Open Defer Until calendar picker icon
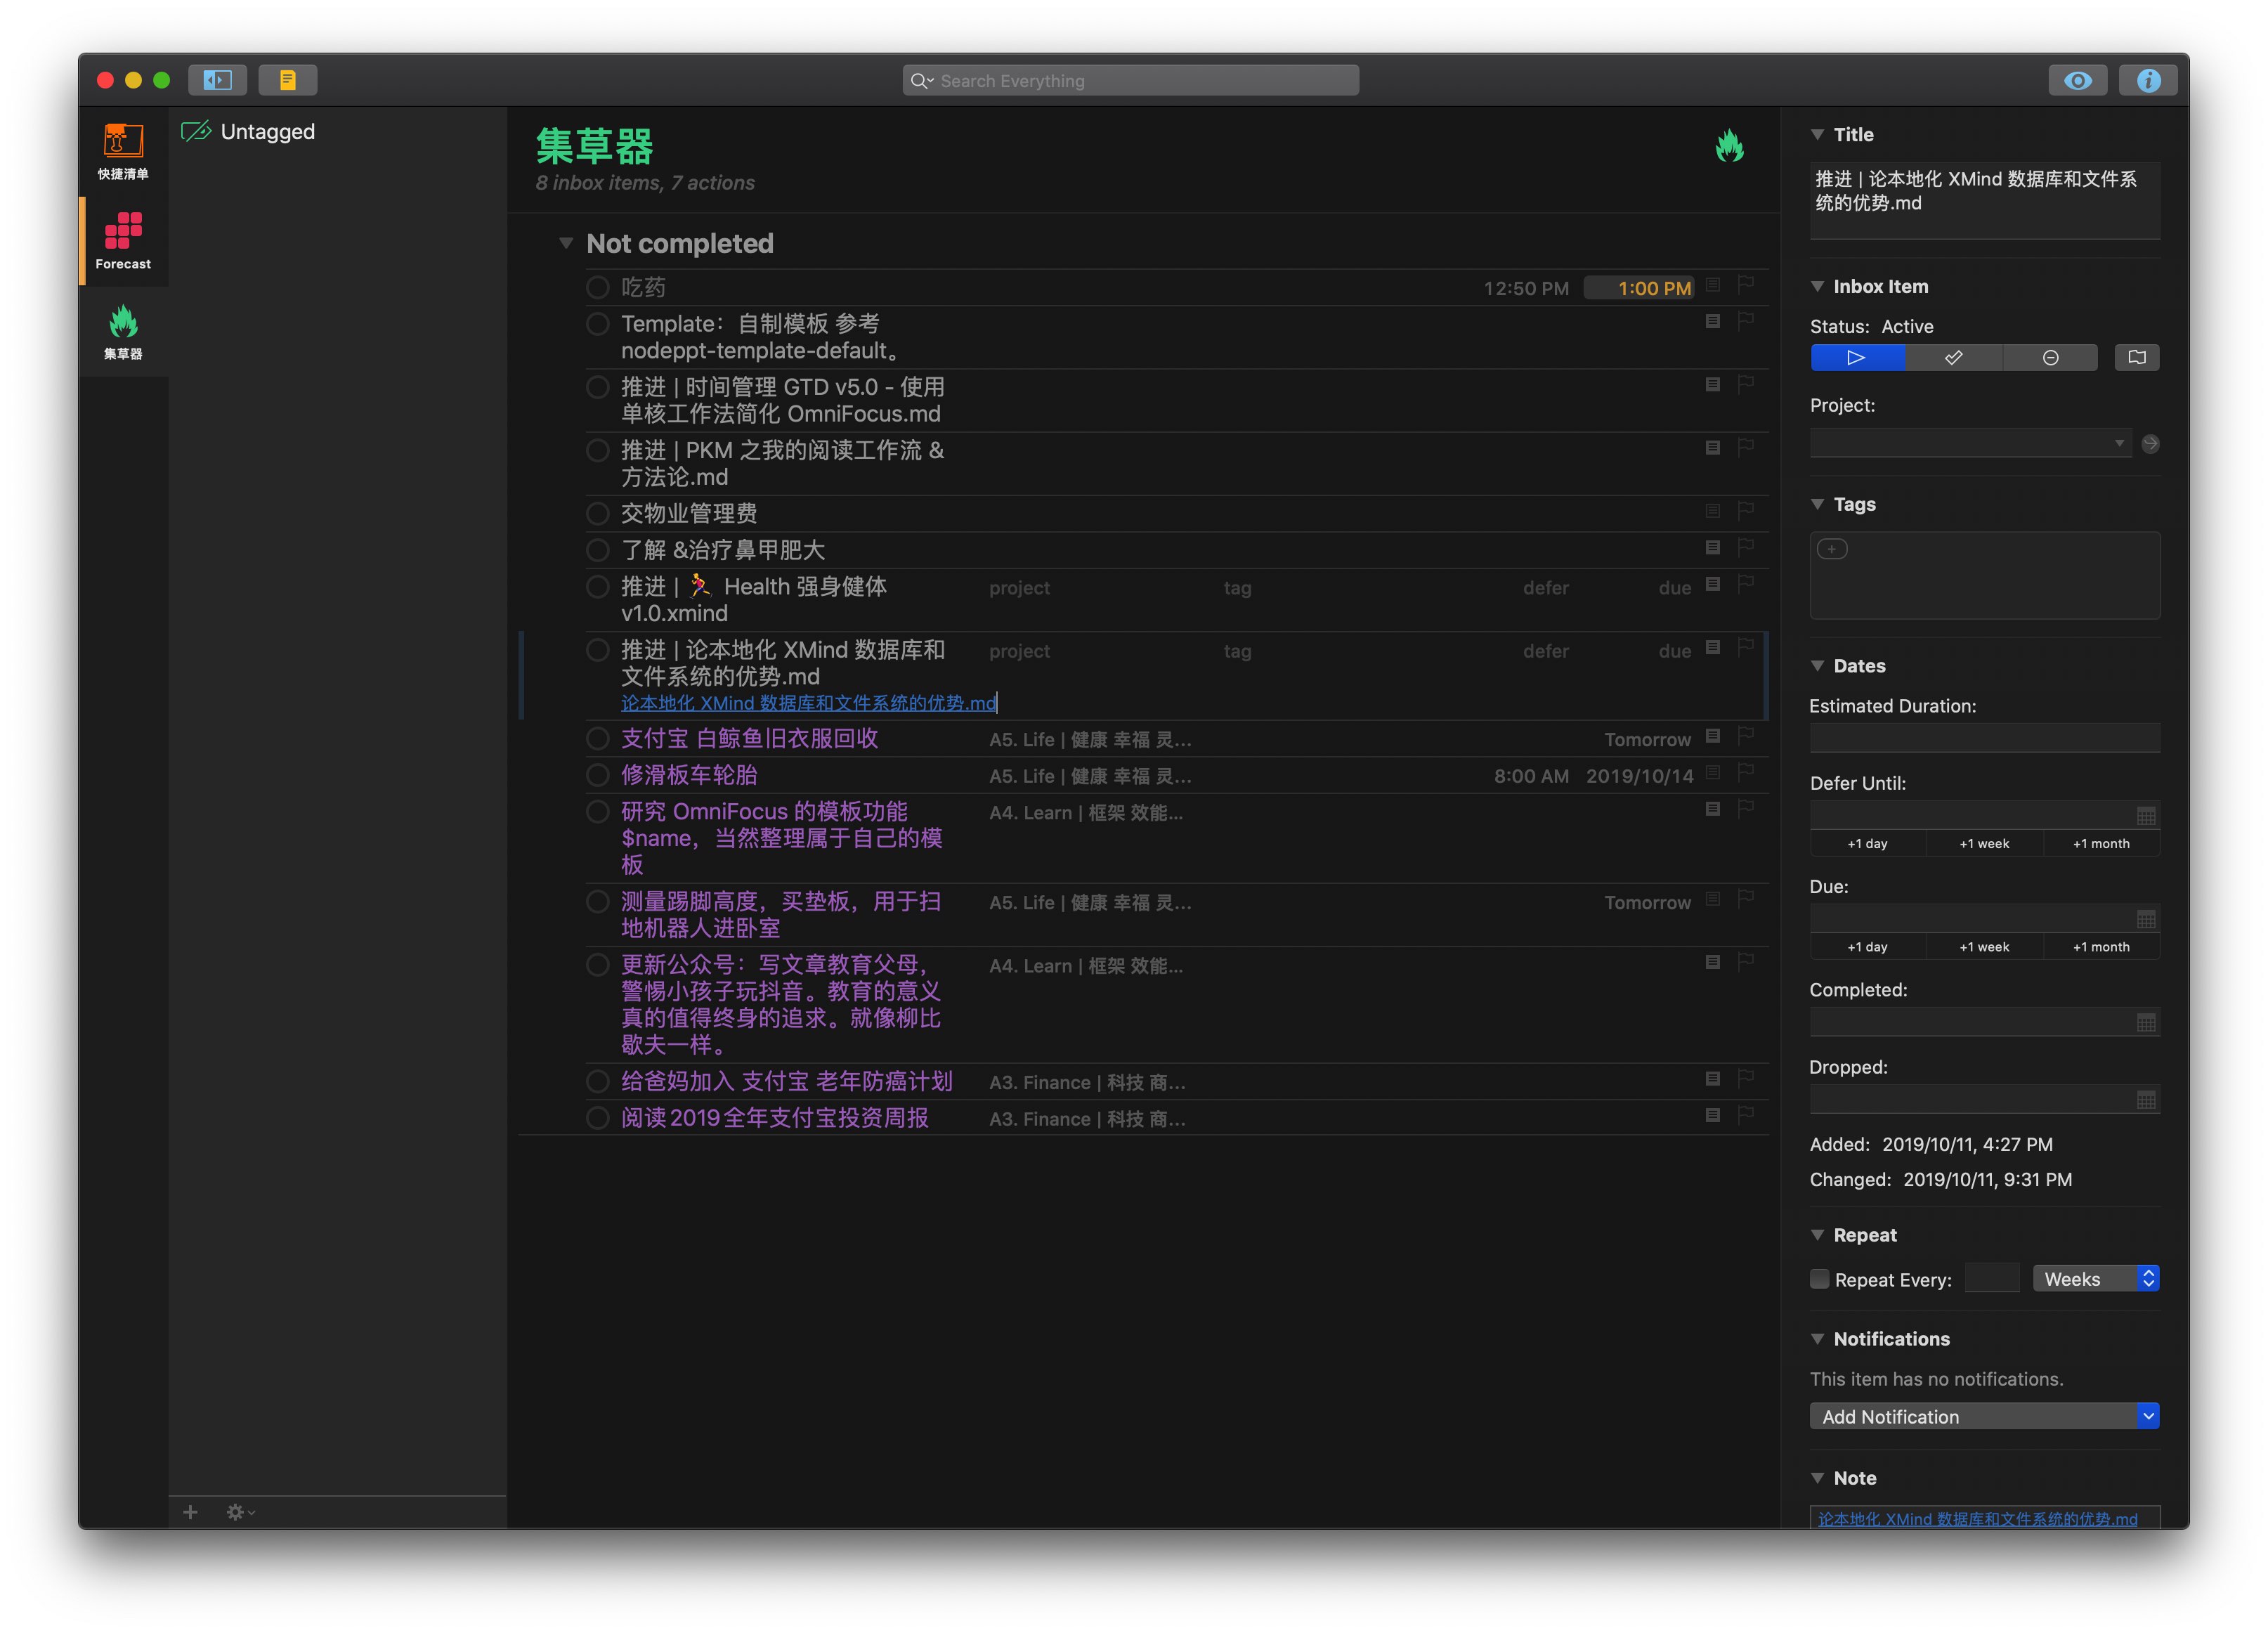 pos(2146,816)
